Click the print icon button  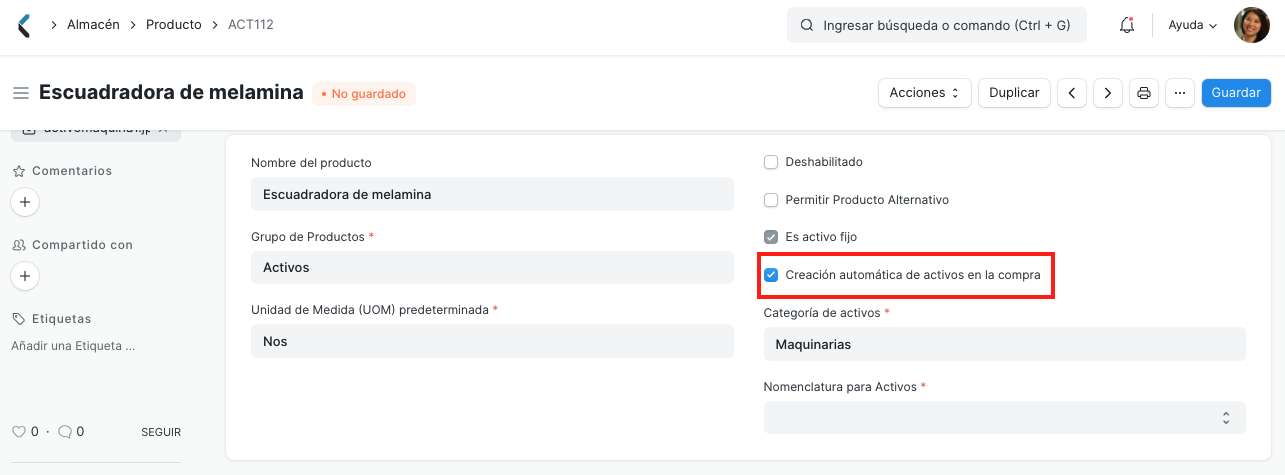(x=1144, y=93)
